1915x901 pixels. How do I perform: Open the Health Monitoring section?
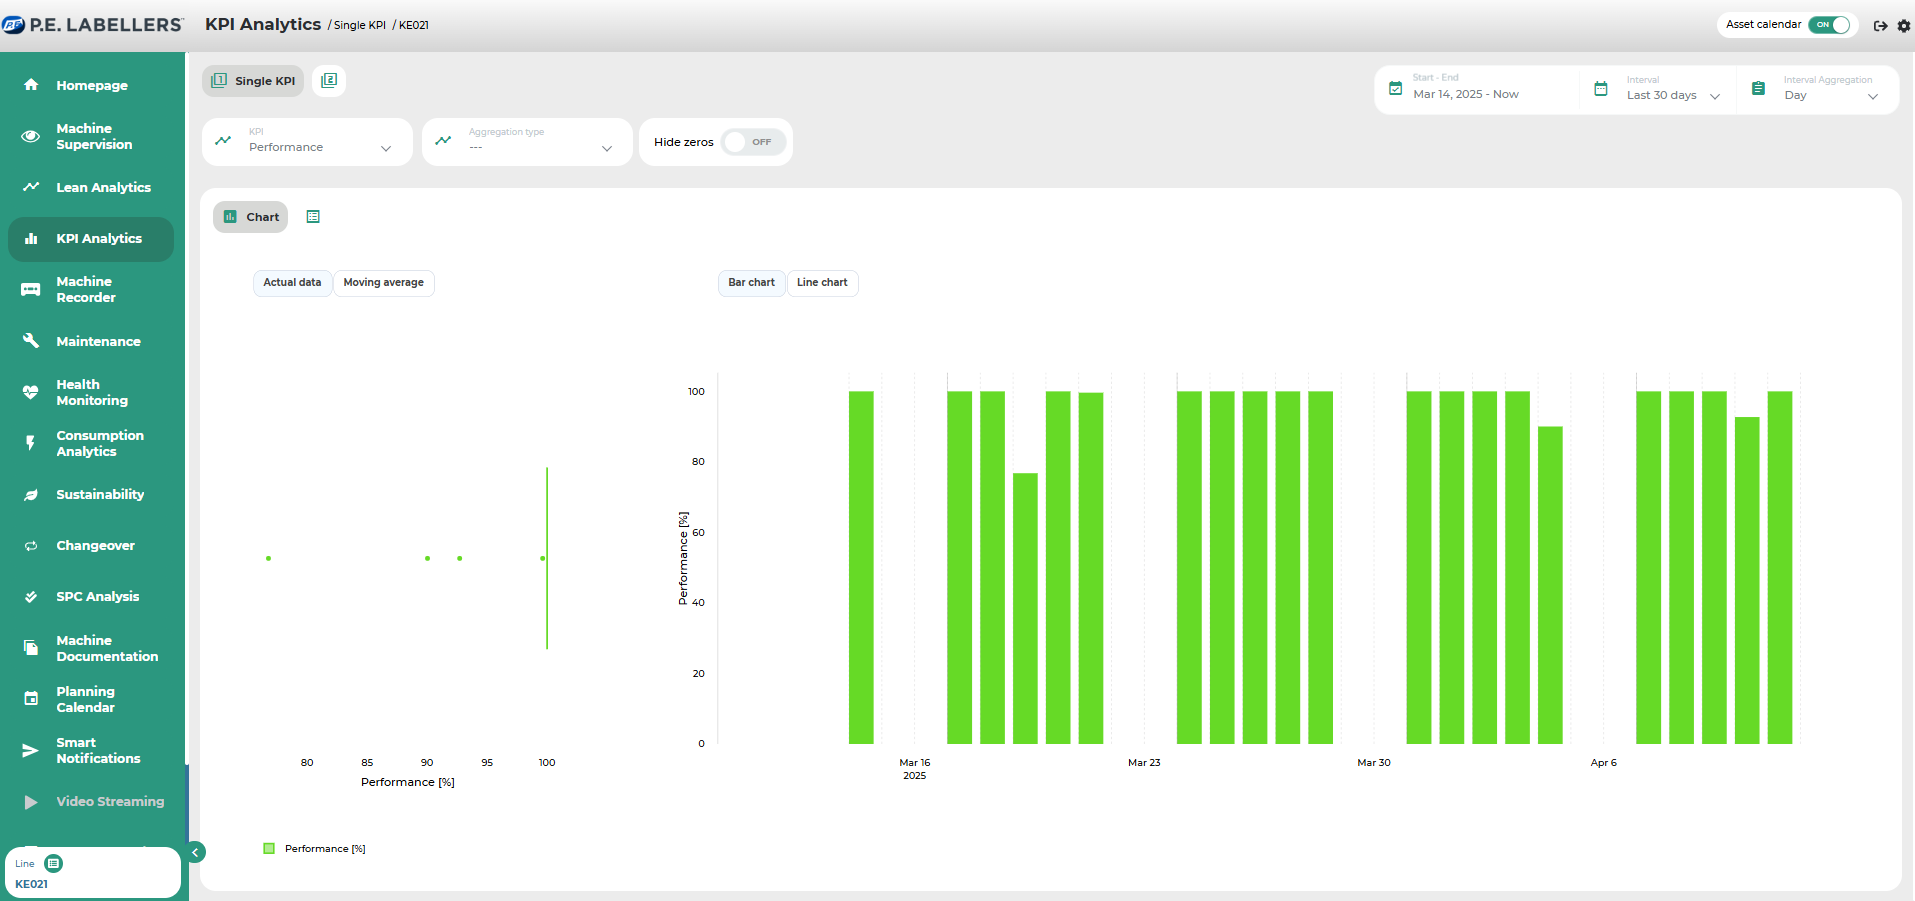91,393
